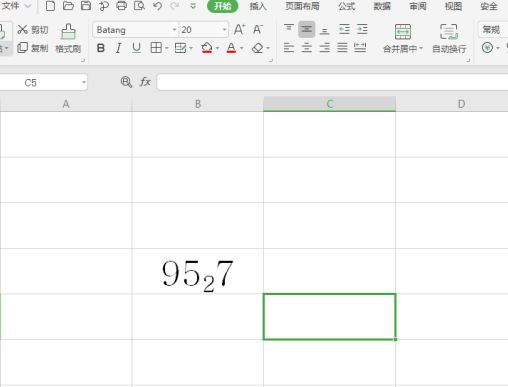The height and width of the screenshot is (387, 508).
Task: Toggle underline formatting
Action: (136, 48)
